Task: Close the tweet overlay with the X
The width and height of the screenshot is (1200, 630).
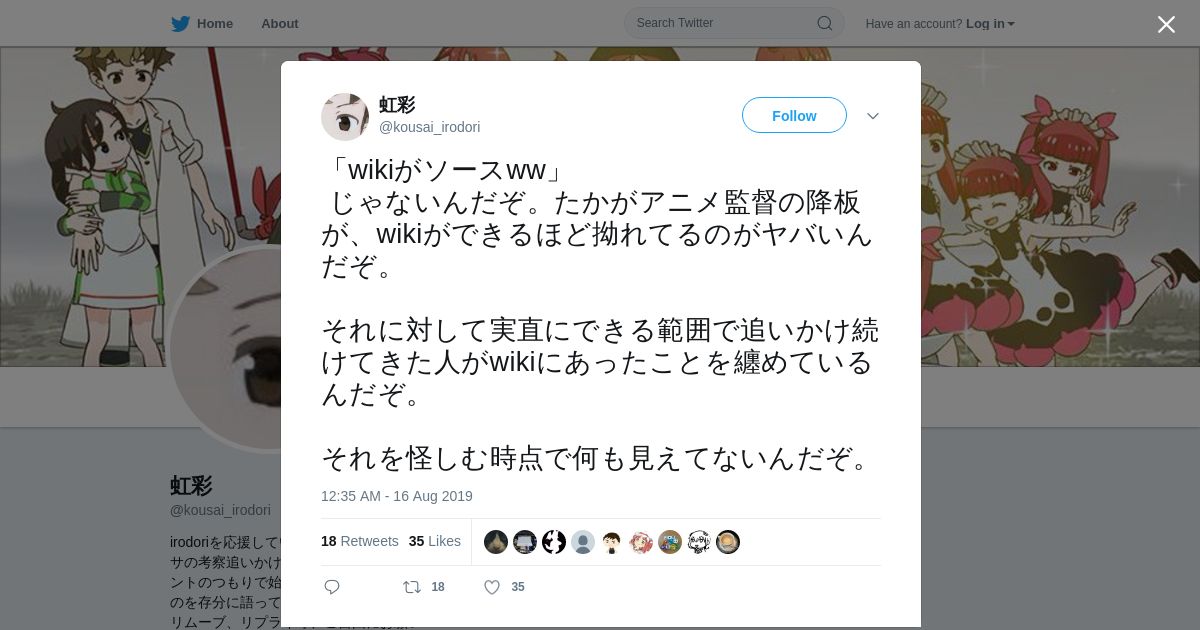Action: pos(1166,24)
